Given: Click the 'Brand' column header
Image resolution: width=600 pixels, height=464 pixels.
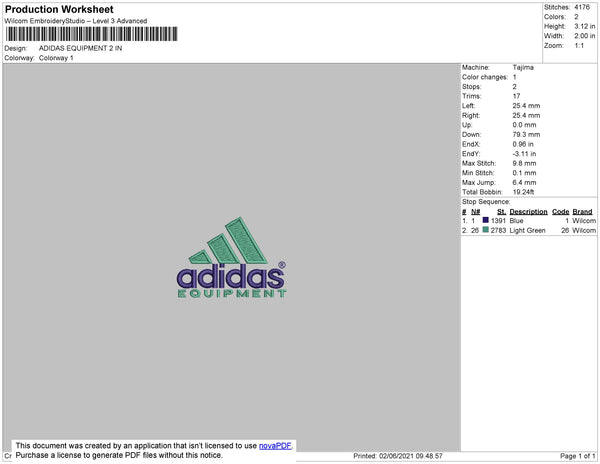Looking at the screenshot, I should (x=582, y=212).
